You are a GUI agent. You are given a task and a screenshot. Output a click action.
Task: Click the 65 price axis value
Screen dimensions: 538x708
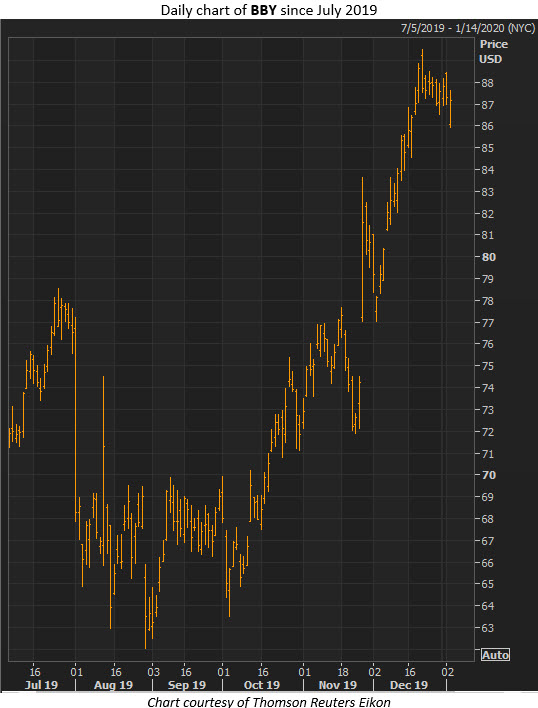(488, 584)
